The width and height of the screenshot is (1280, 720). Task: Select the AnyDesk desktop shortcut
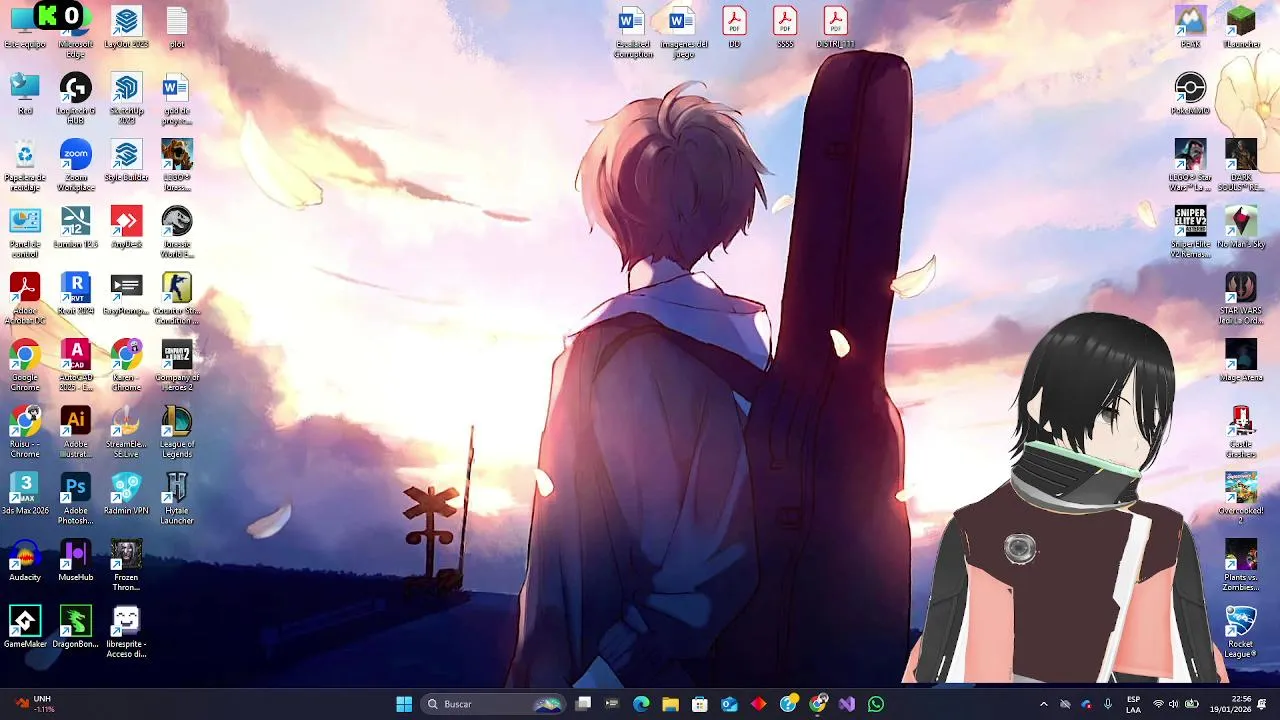[x=126, y=227]
